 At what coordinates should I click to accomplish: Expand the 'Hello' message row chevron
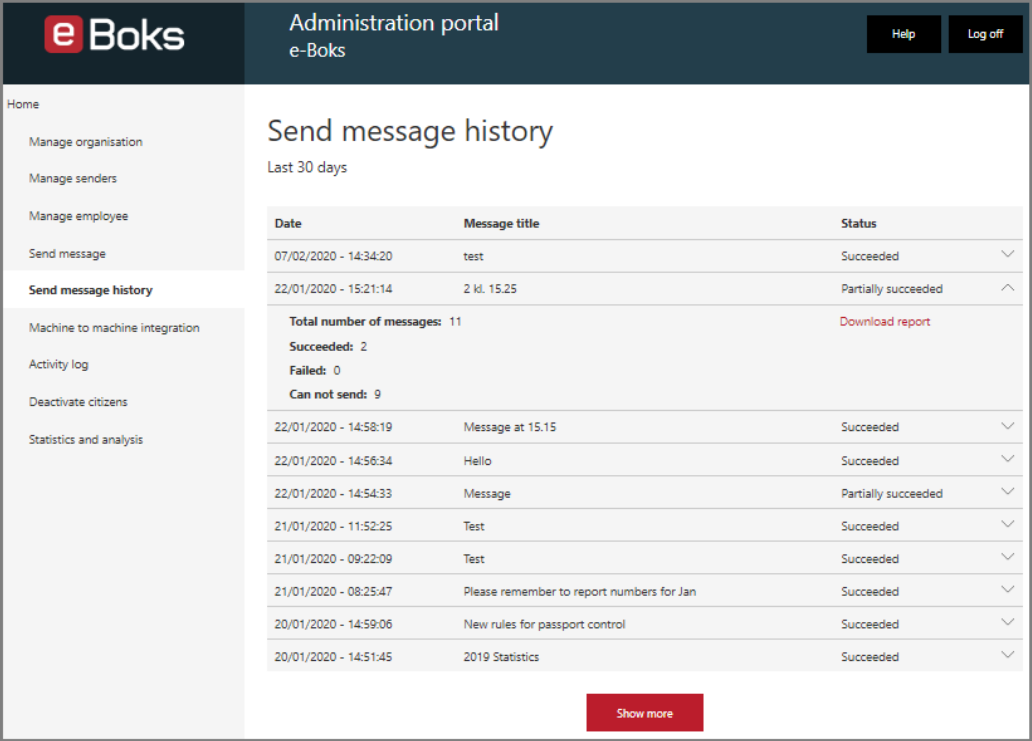click(1007, 459)
